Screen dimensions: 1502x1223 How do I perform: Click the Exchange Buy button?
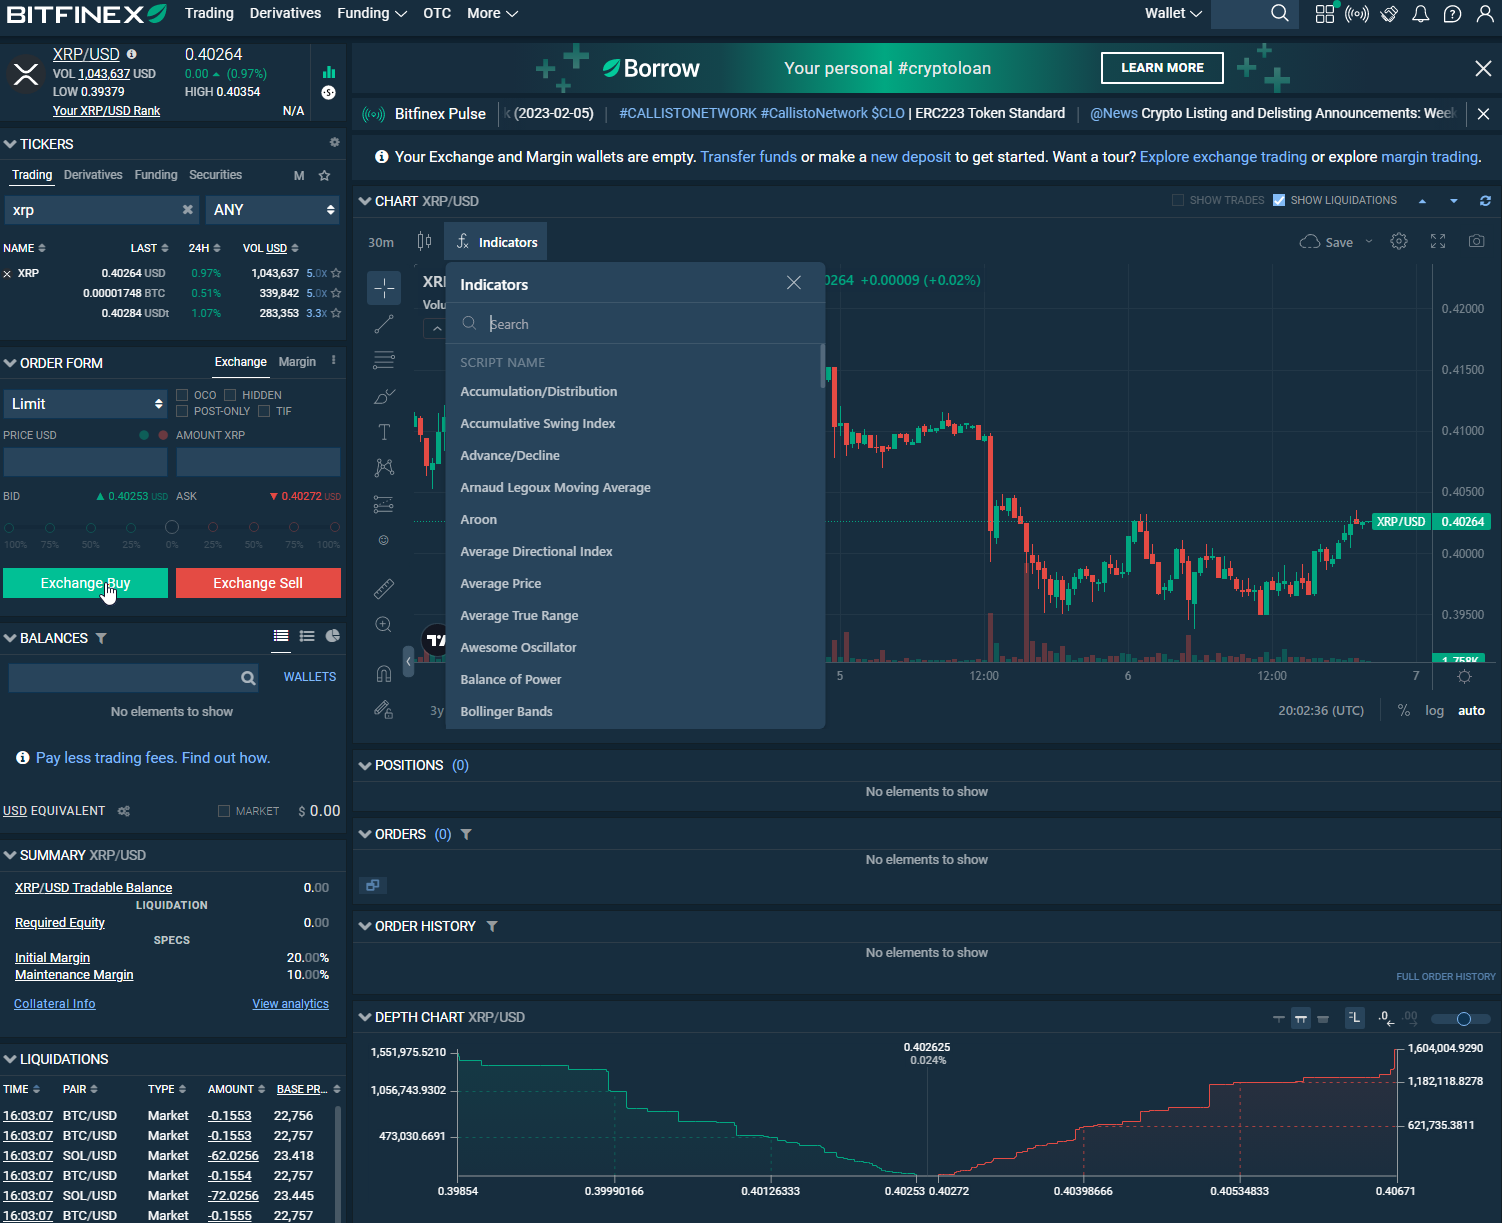(85, 583)
